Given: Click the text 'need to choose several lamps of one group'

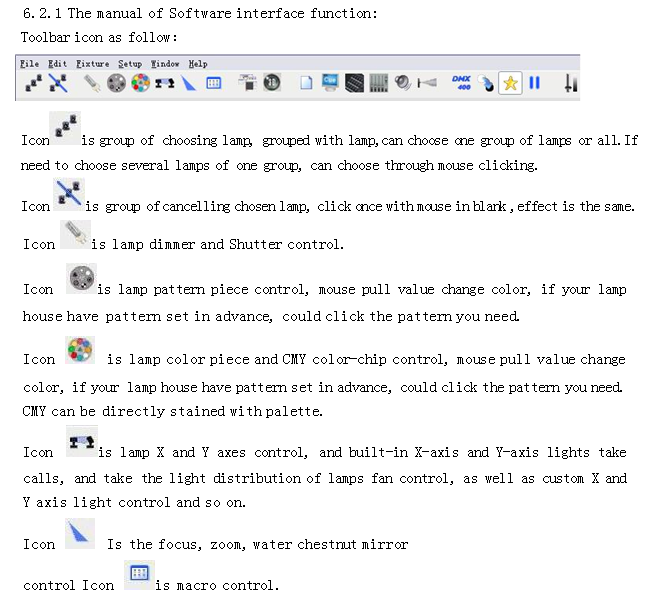Looking at the screenshot, I should tap(161, 166).
